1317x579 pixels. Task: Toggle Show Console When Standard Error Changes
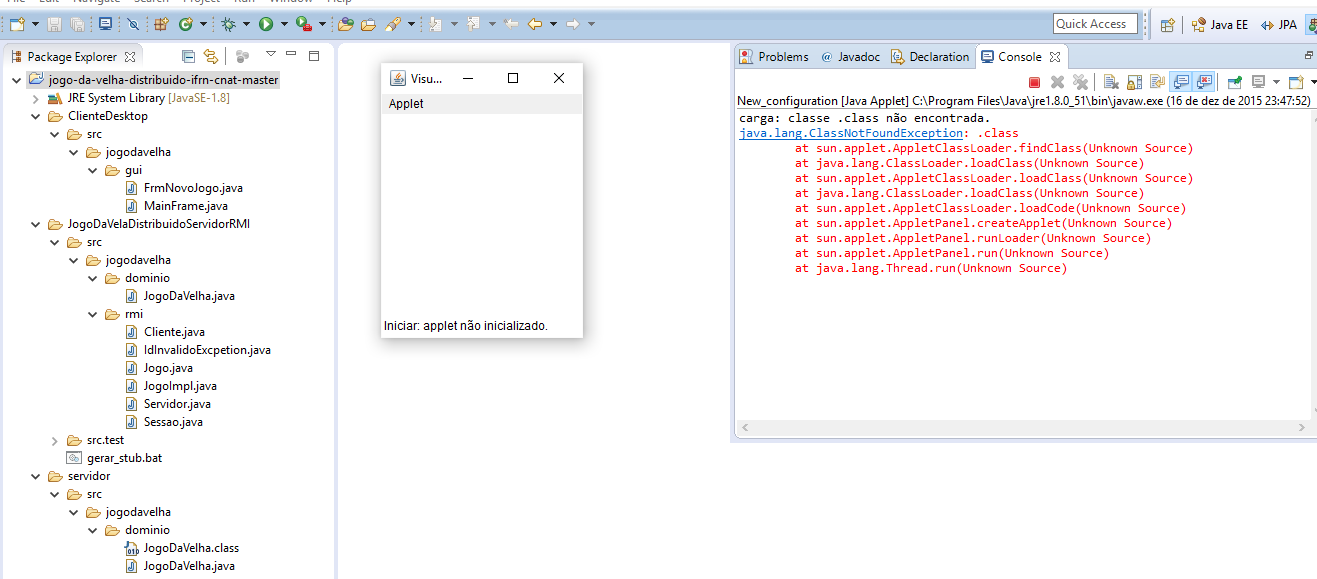1204,82
